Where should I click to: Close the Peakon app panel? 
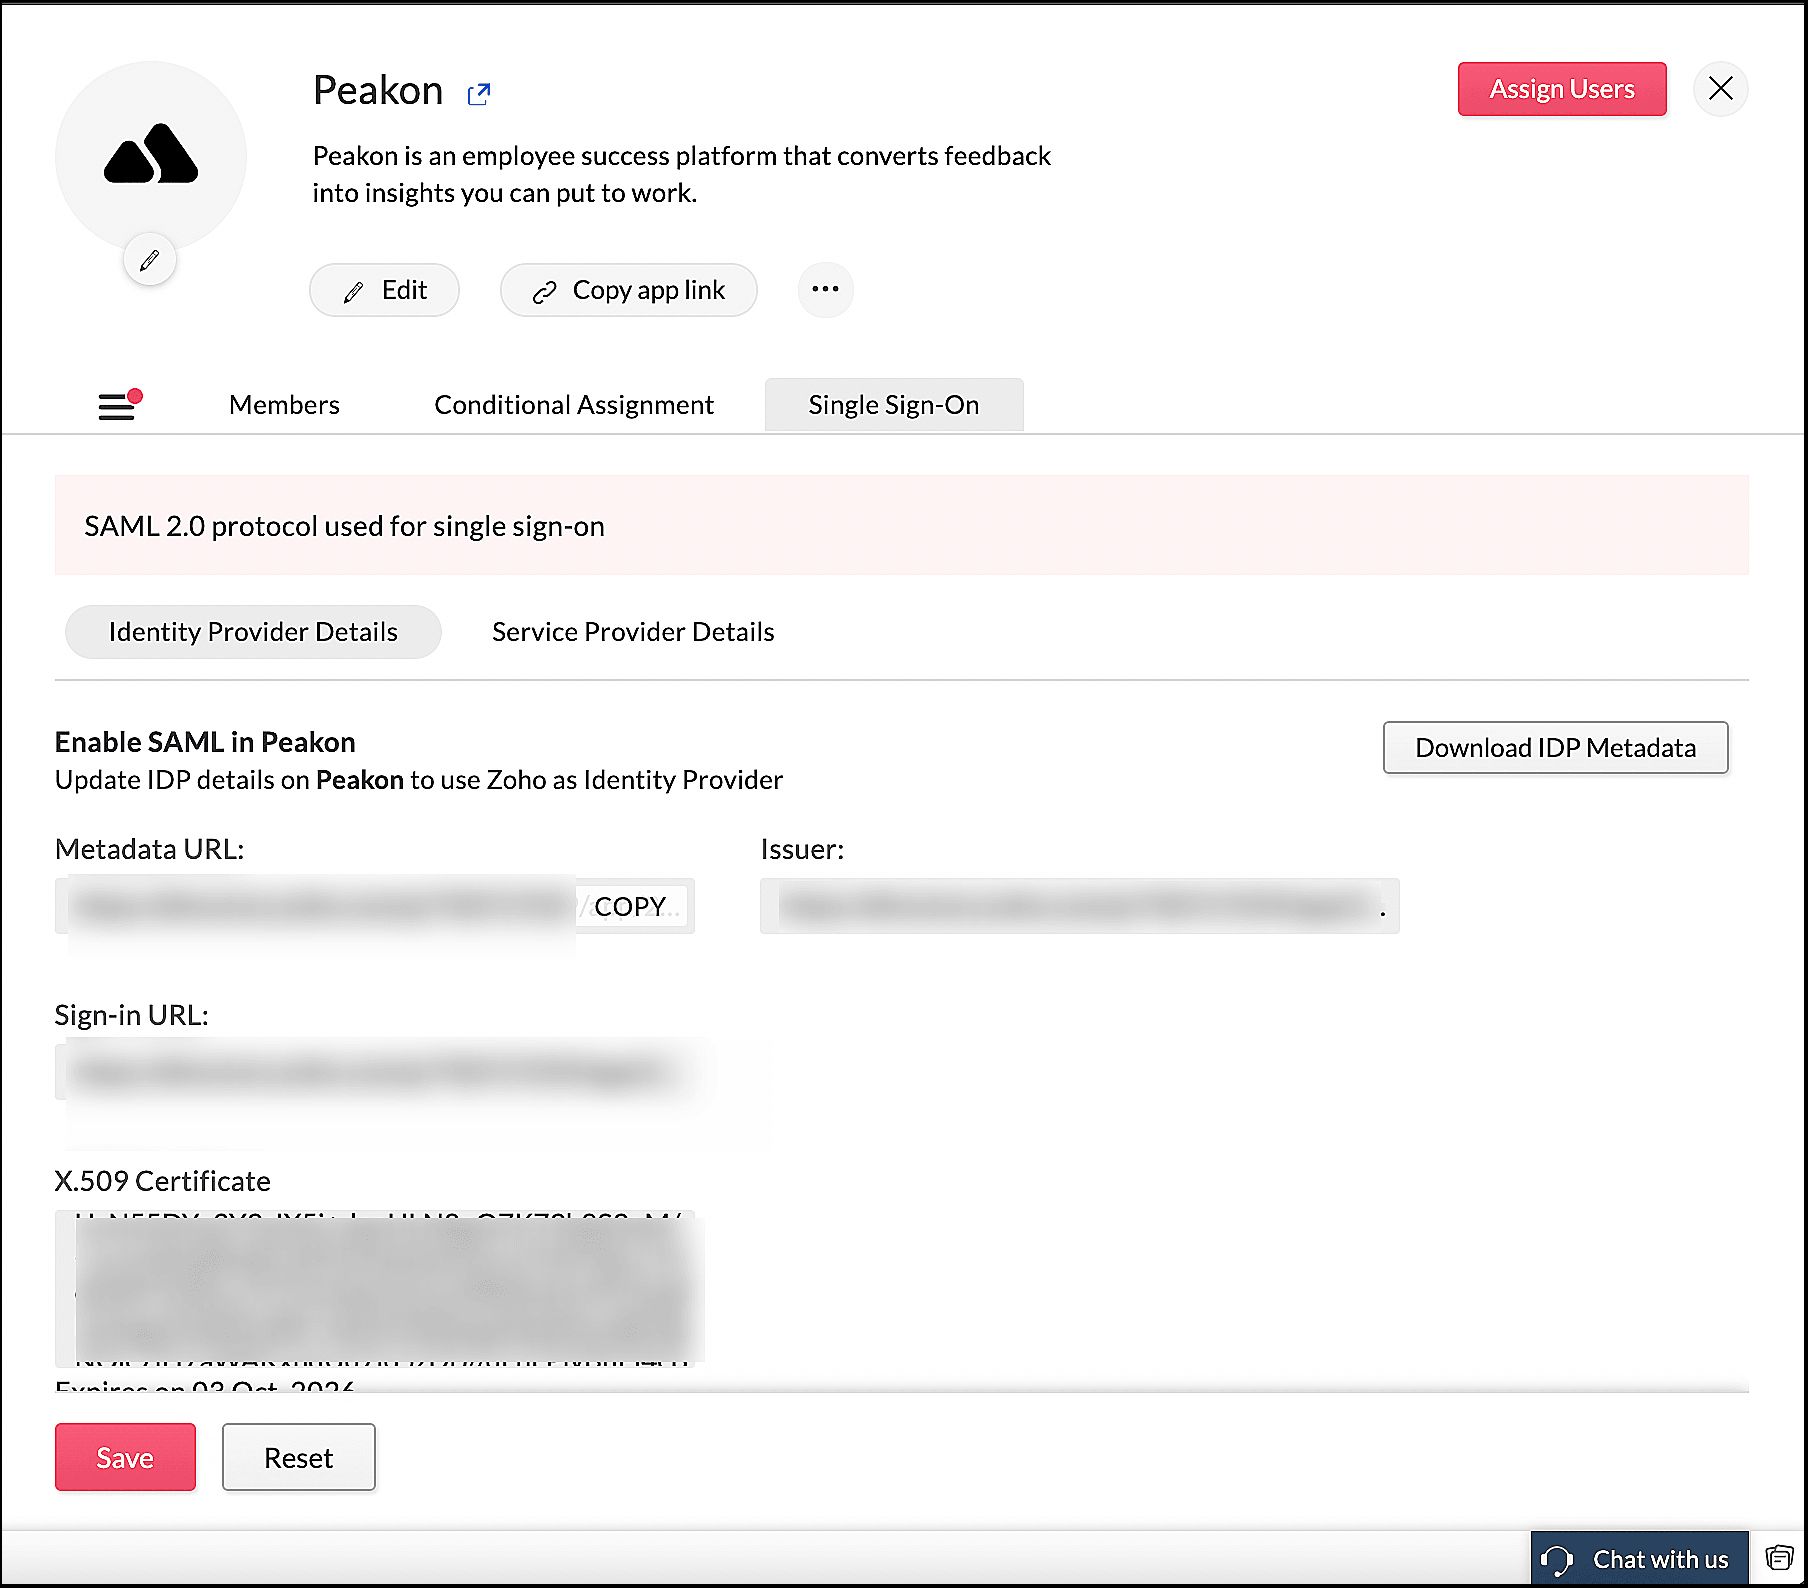[1721, 89]
